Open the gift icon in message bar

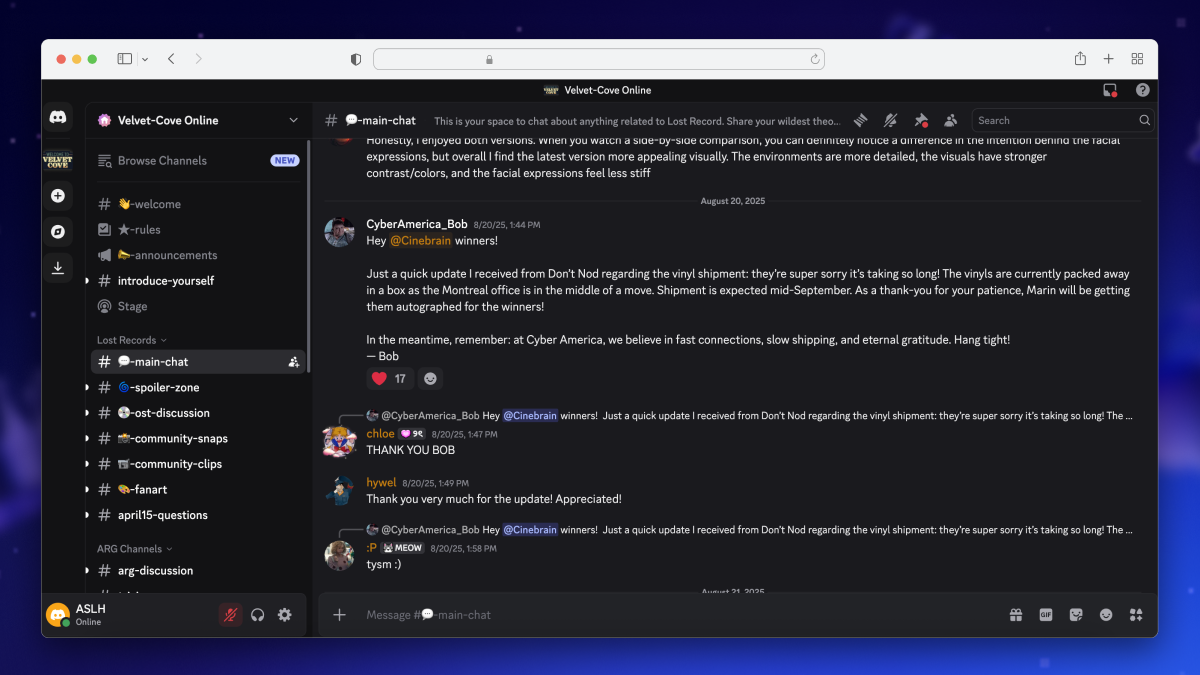coord(1016,615)
